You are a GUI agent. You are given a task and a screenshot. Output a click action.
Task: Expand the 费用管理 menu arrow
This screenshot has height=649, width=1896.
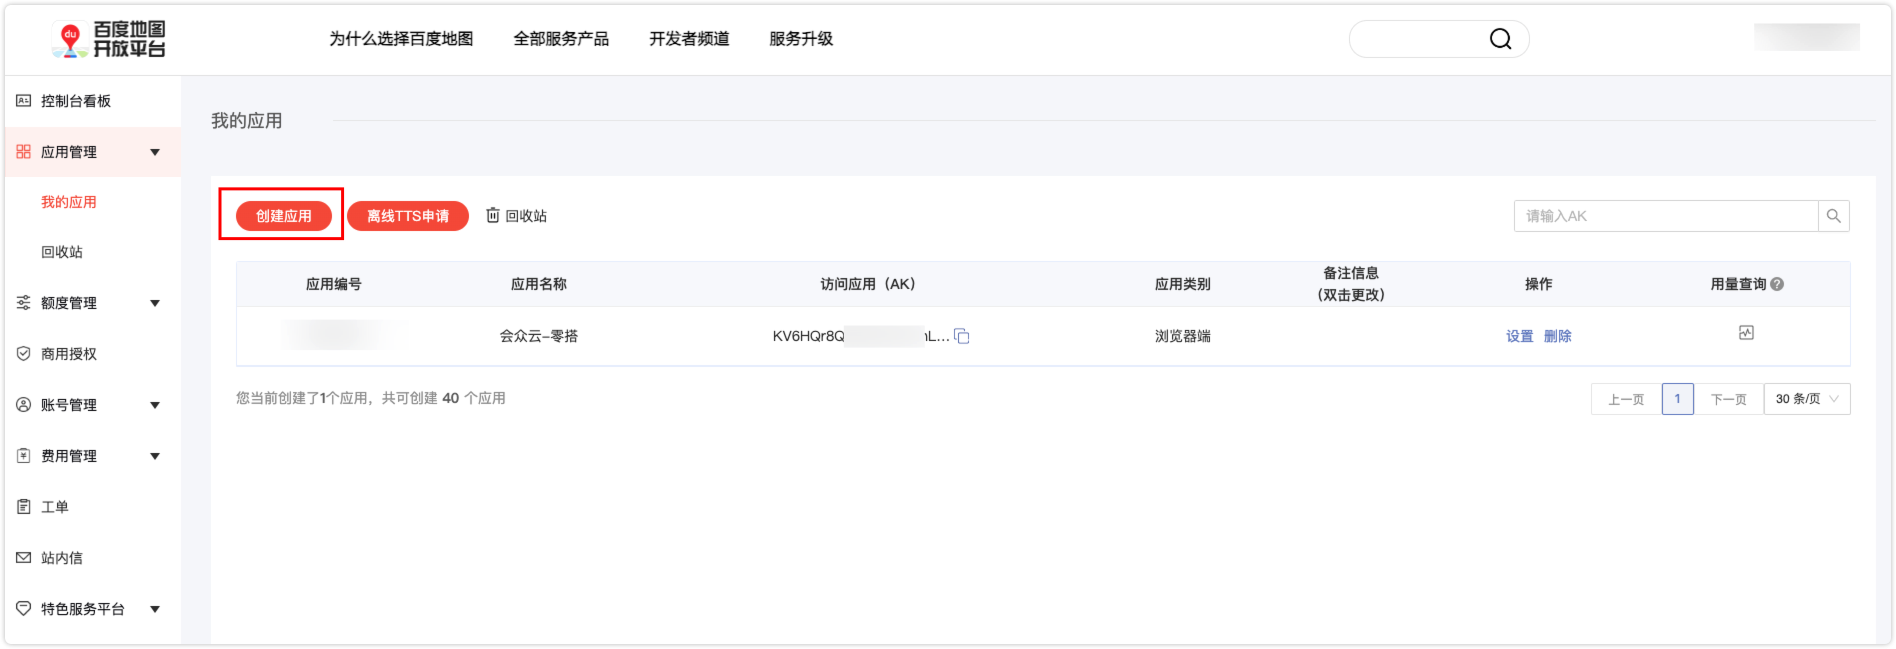pyautogui.click(x=155, y=456)
